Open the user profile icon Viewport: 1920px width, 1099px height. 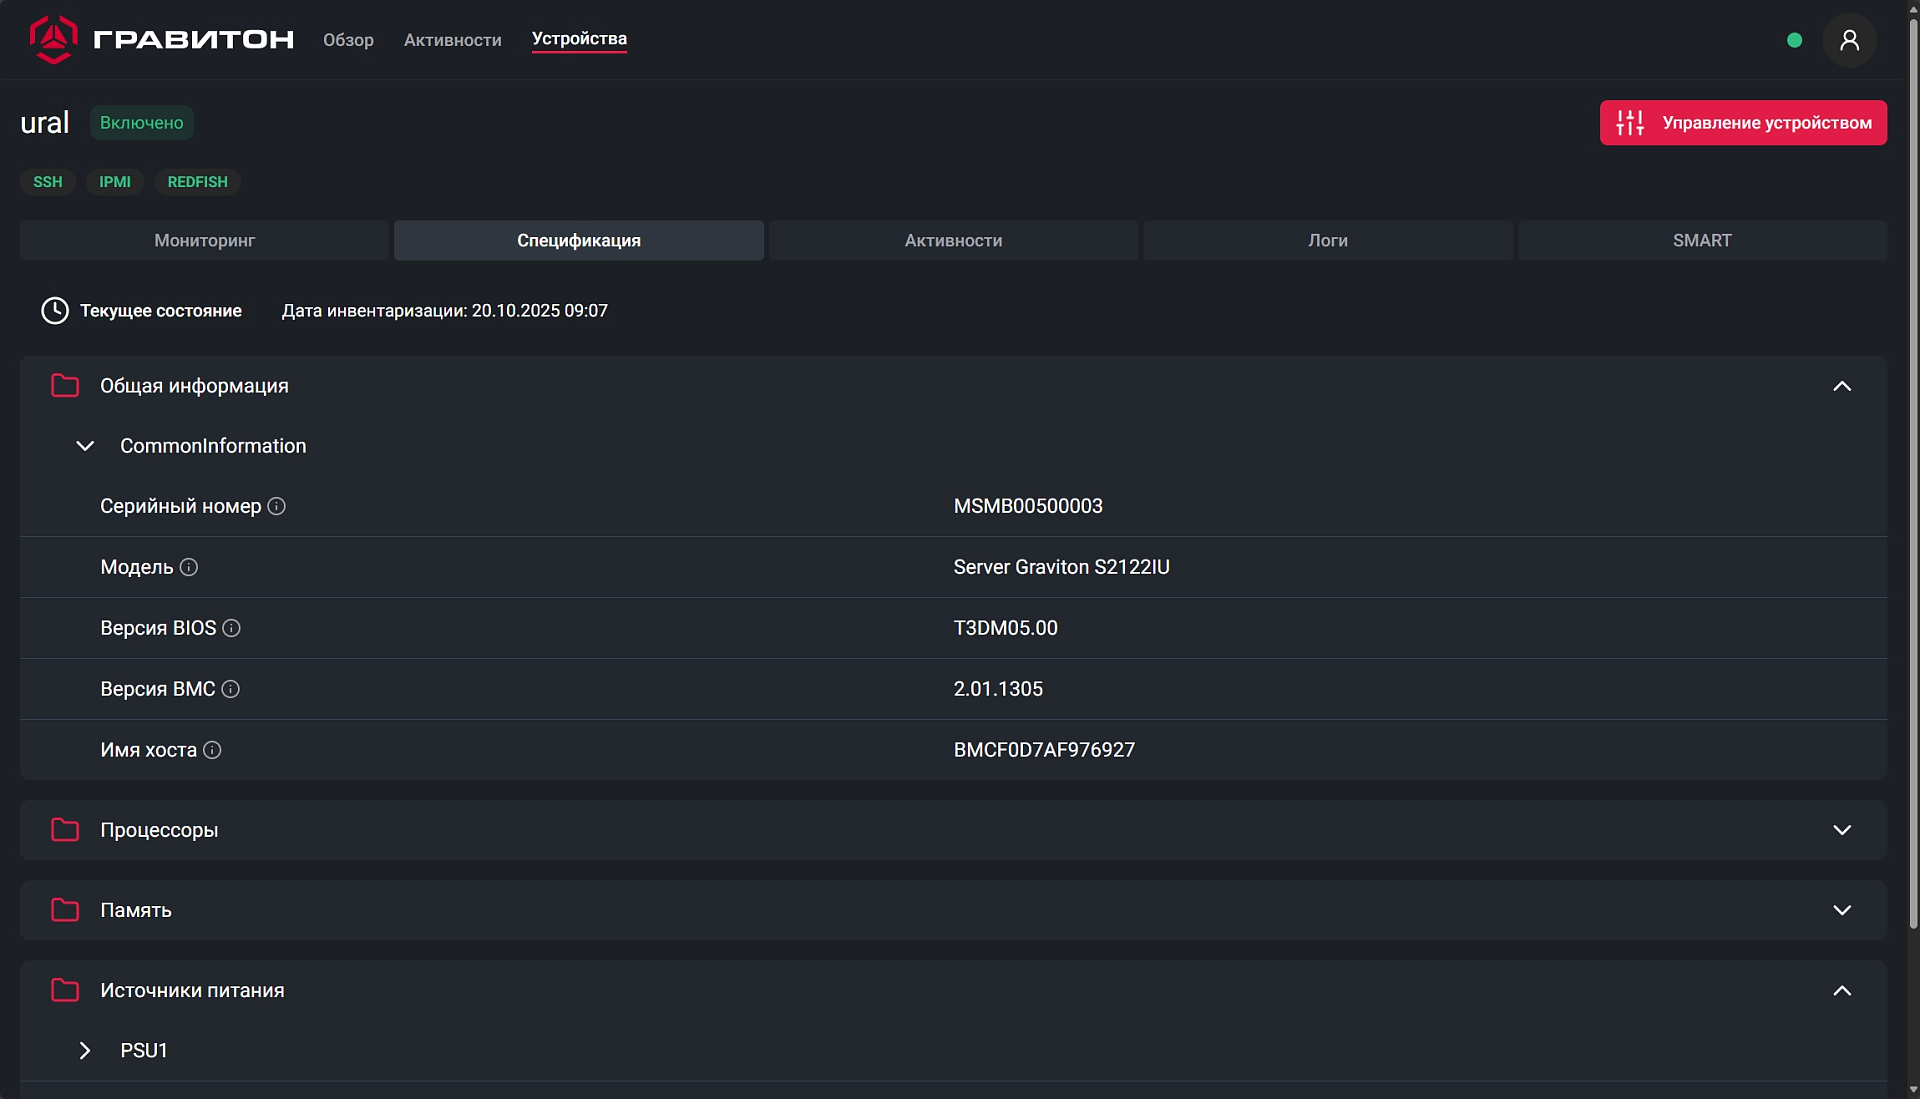(x=1849, y=40)
